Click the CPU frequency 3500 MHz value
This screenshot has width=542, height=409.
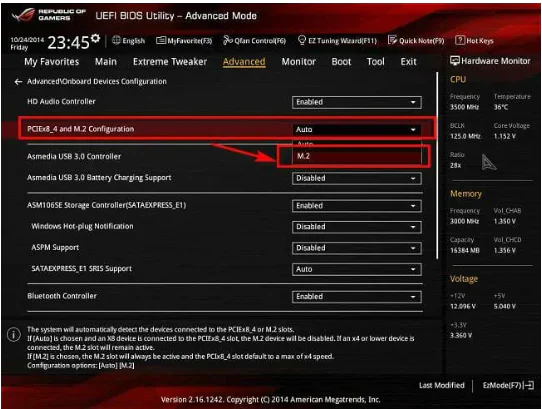point(464,107)
